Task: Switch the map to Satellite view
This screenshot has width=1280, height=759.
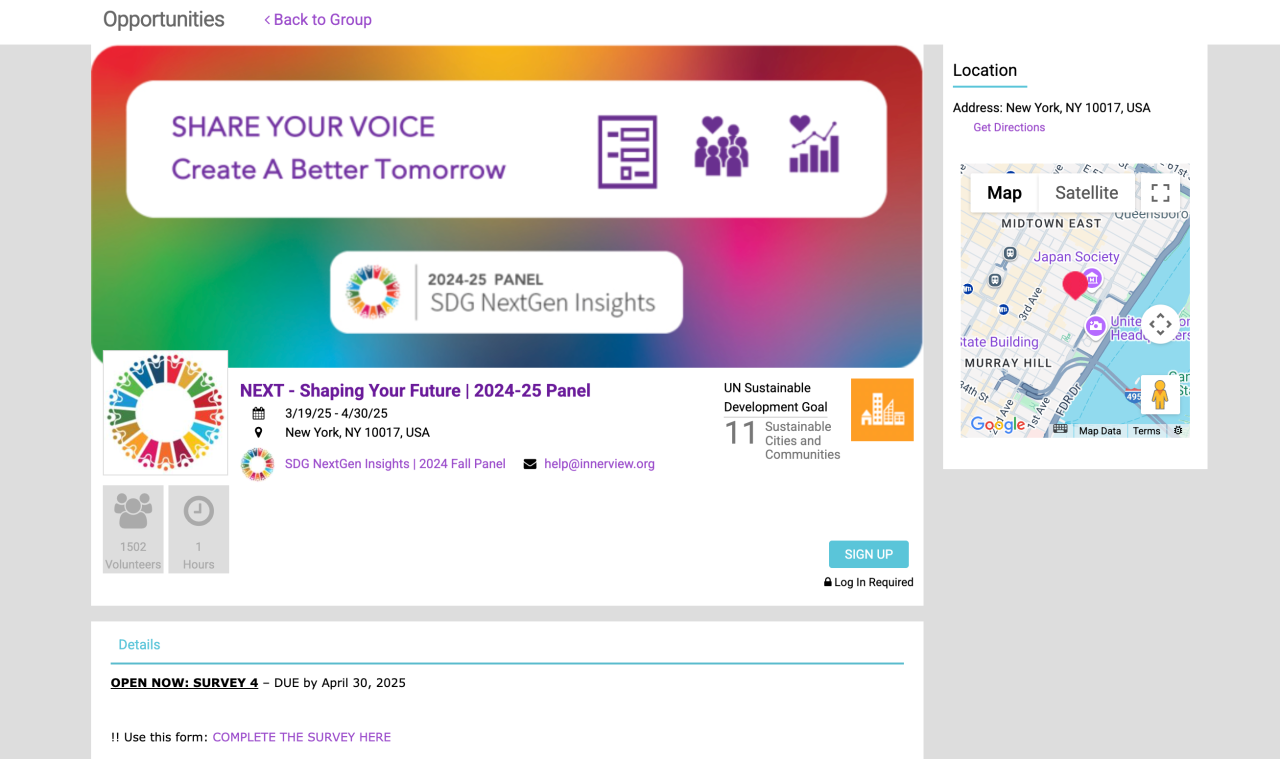Action: [x=1087, y=193]
